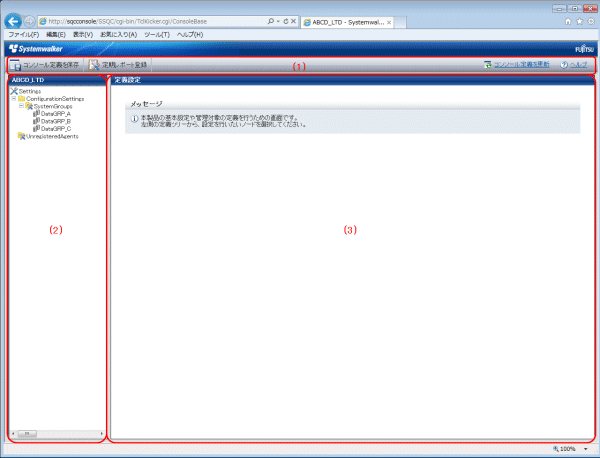Open the ツール(T) menu
The height and width of the screenshot is (458, 600).
(157, 34)
